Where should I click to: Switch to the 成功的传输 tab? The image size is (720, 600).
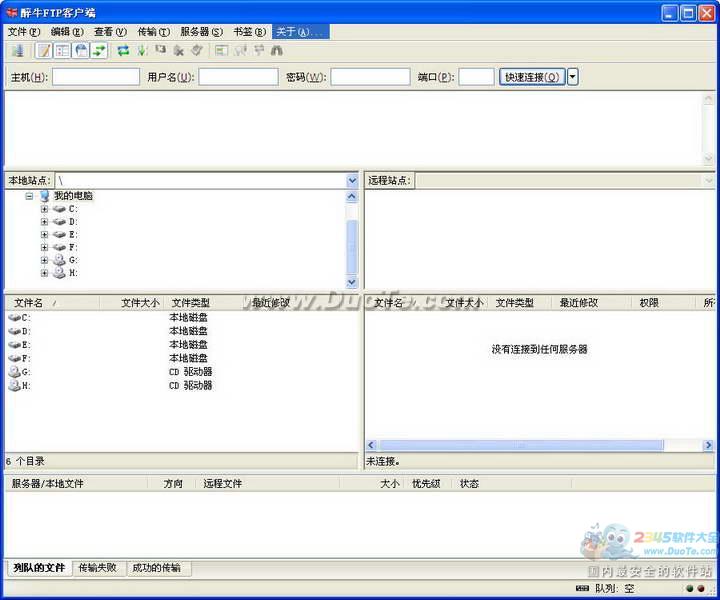(157, 568)
